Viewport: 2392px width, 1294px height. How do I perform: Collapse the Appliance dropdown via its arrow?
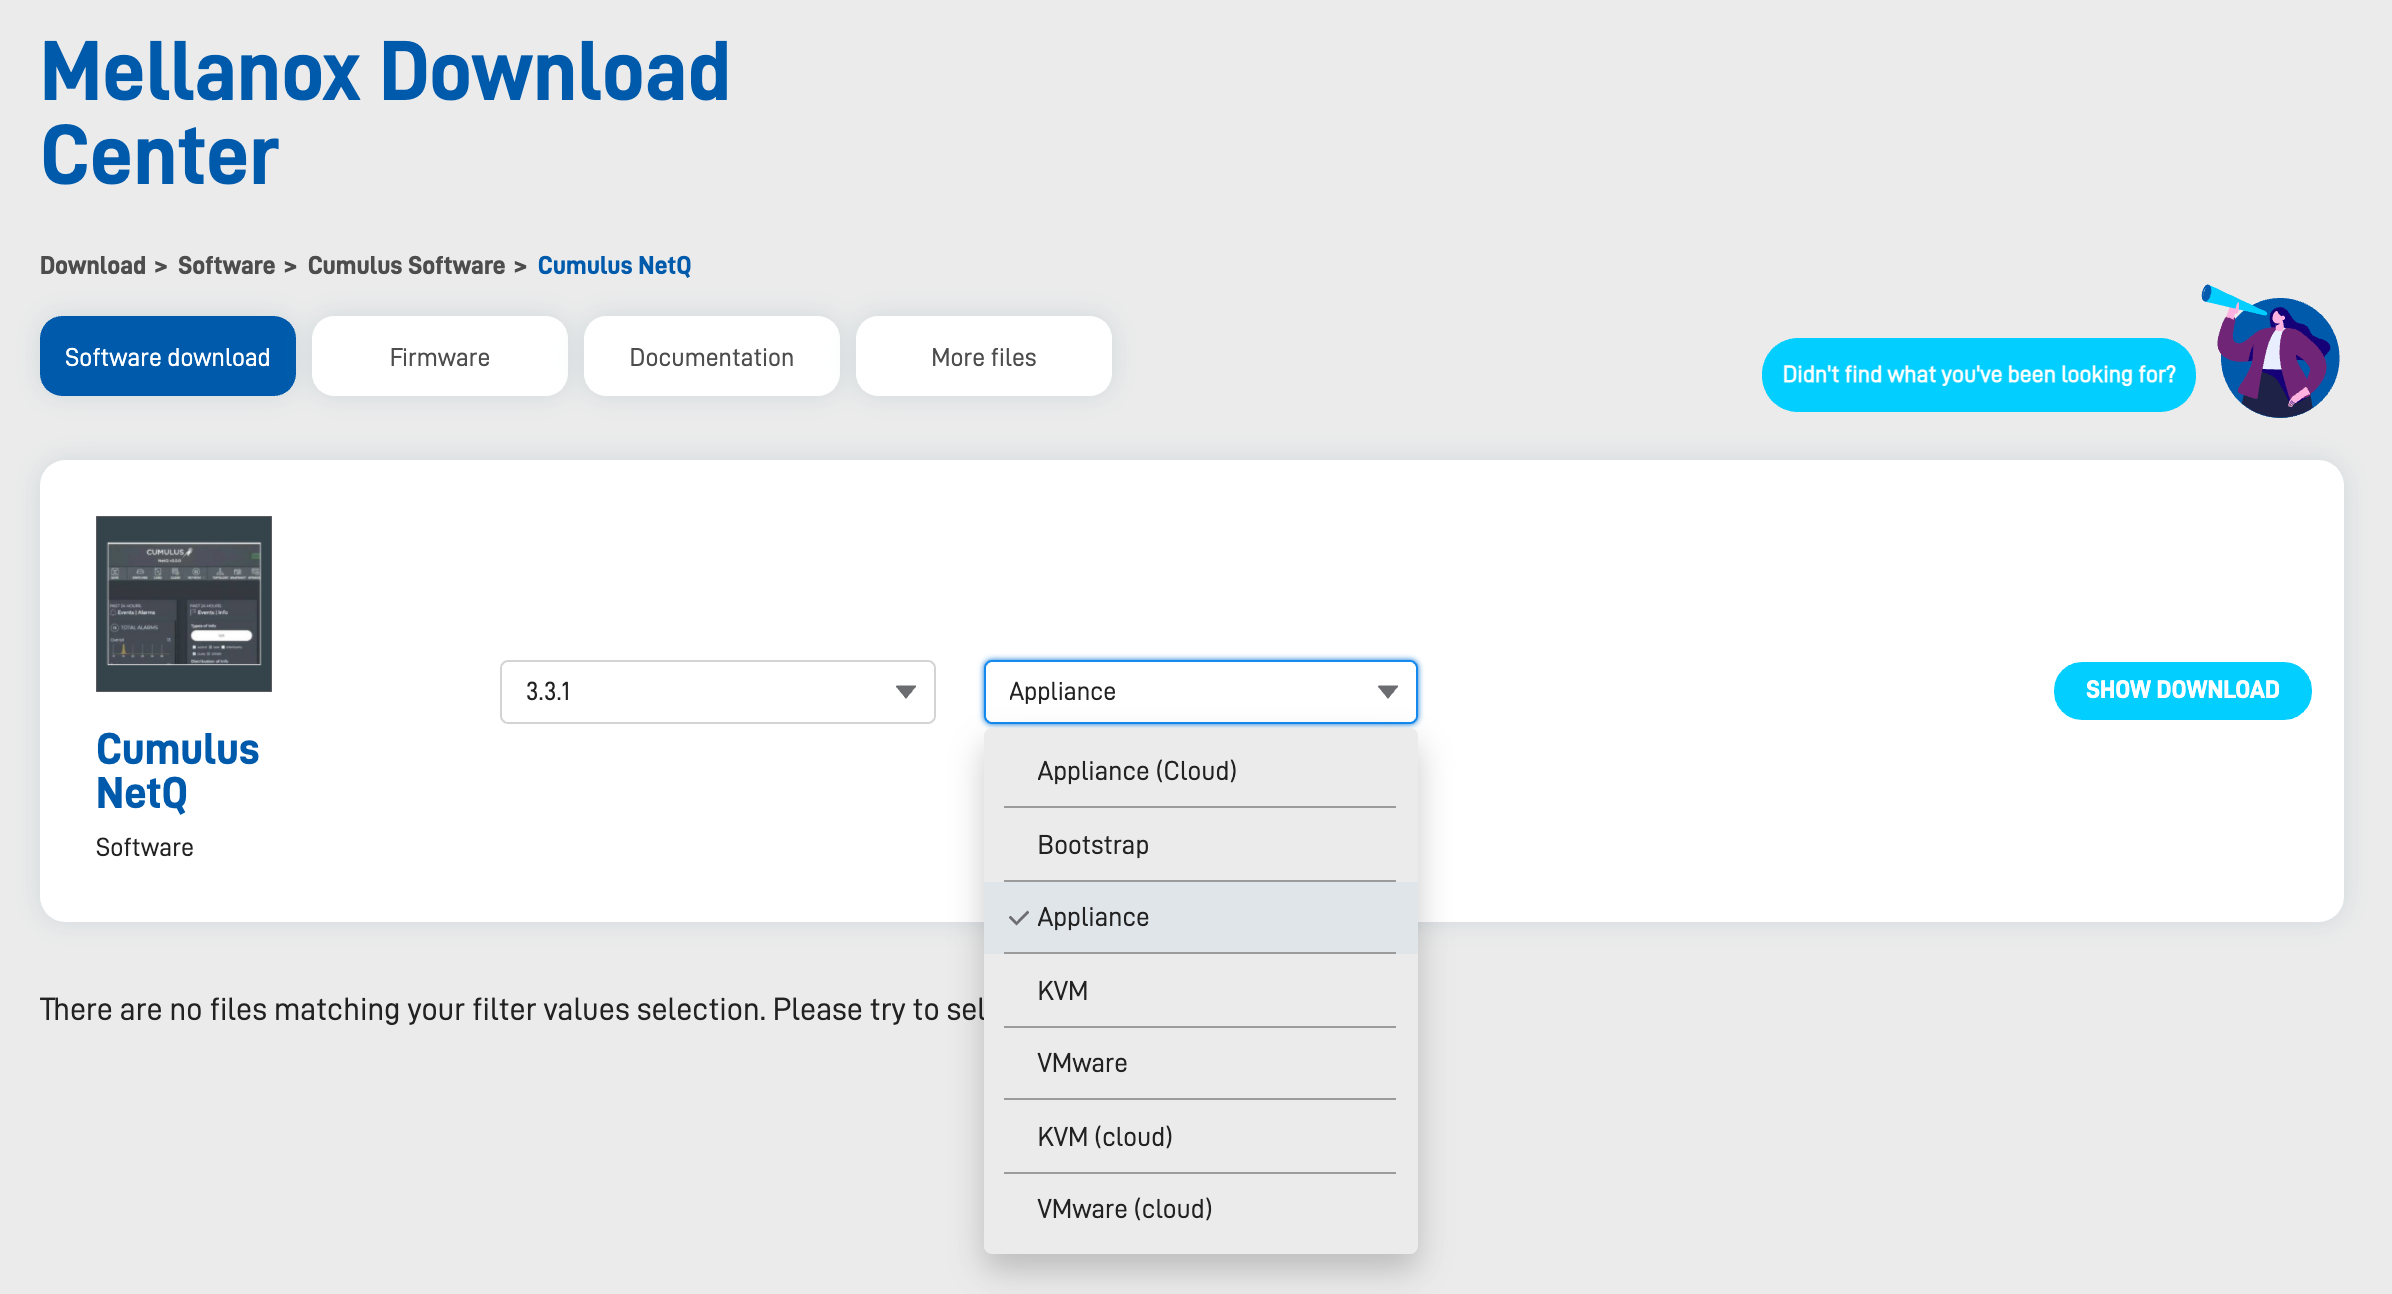(x=1387, y=692)
